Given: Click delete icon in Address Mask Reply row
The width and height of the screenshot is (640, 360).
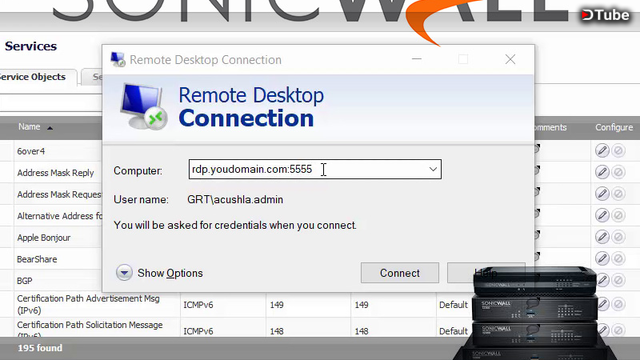Looking at the screenshot, I should pos(619,172).
